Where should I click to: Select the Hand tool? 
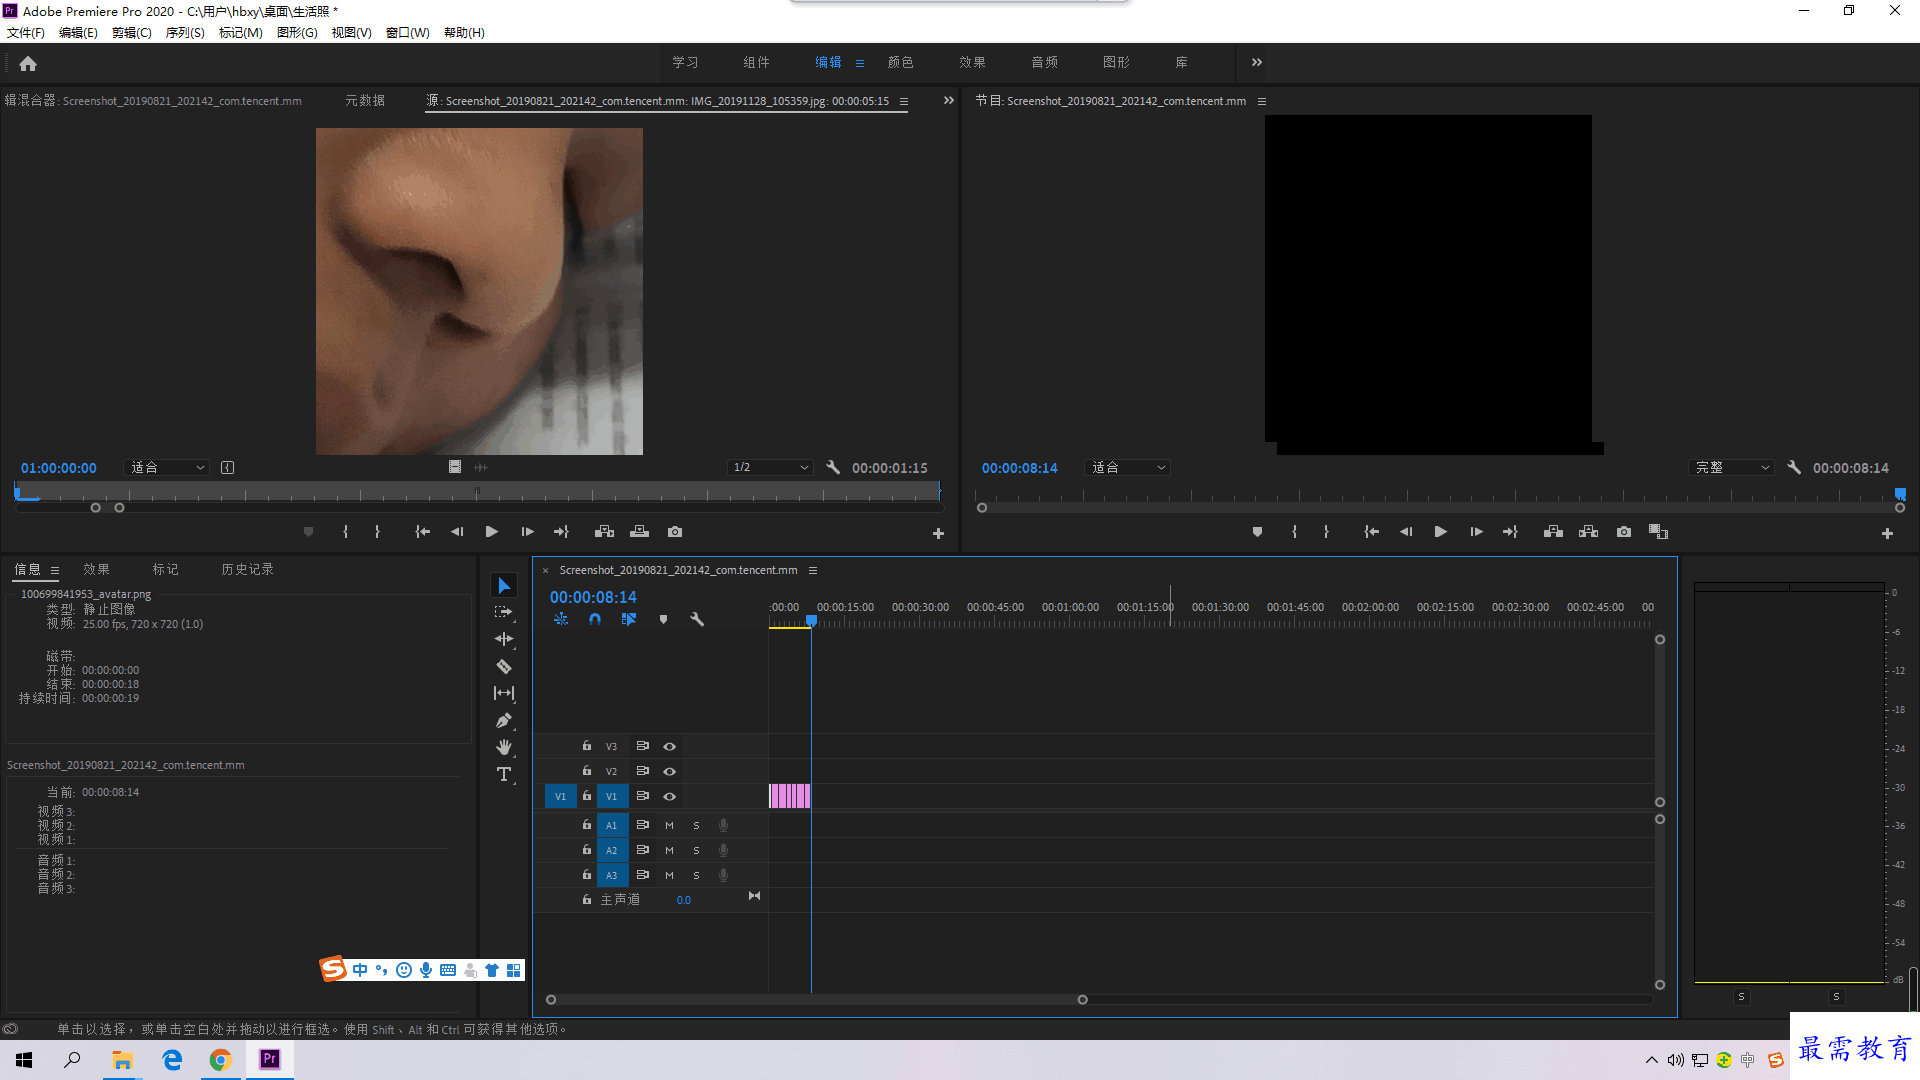(x=504, y=747)
